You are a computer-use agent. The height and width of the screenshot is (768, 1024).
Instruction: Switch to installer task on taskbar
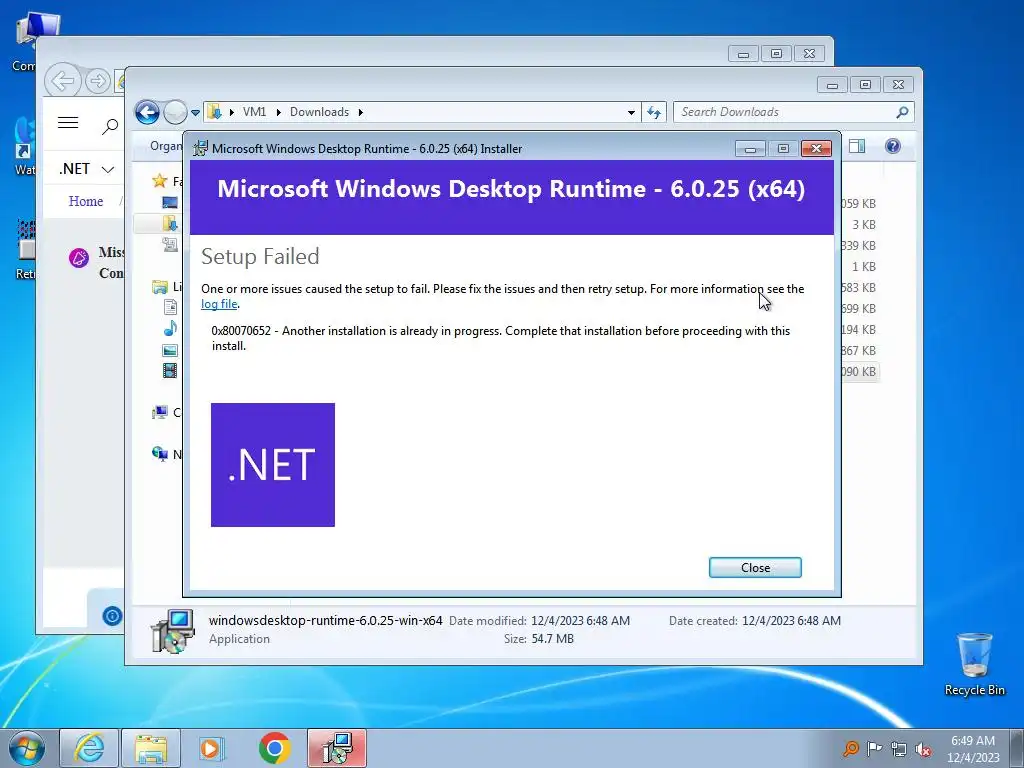tap(337, 748)
